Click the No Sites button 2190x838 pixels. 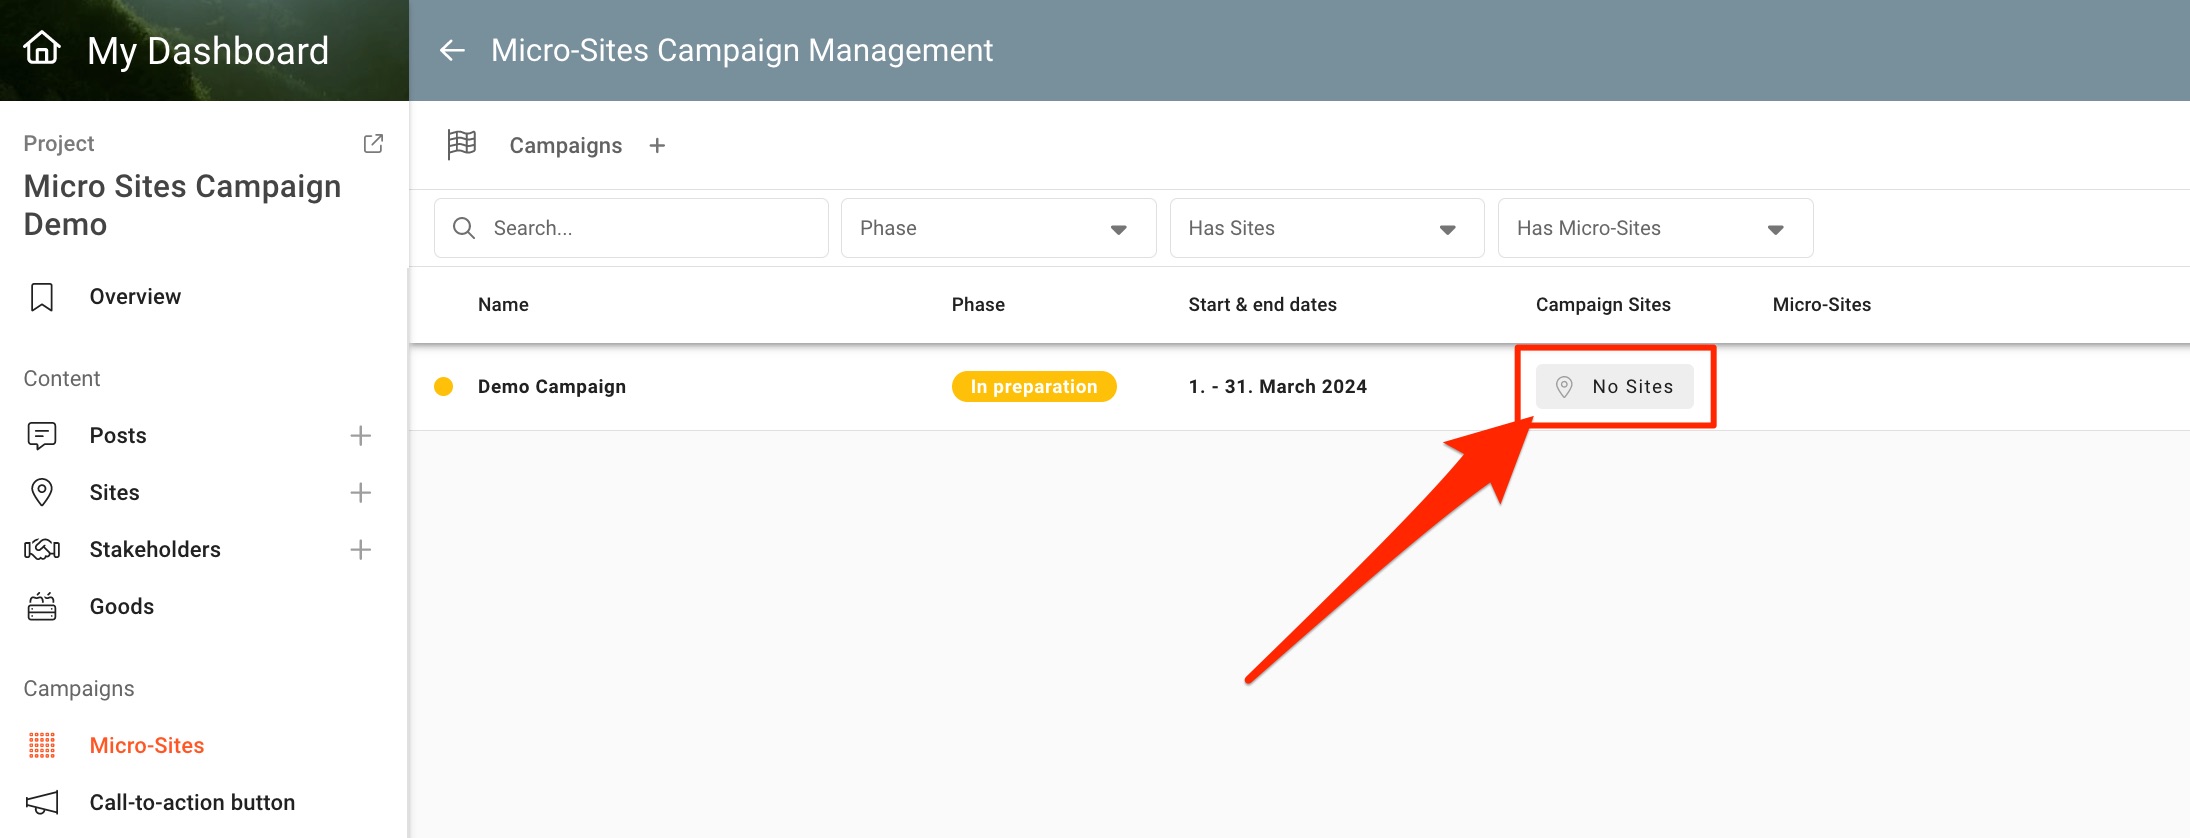1614,387
